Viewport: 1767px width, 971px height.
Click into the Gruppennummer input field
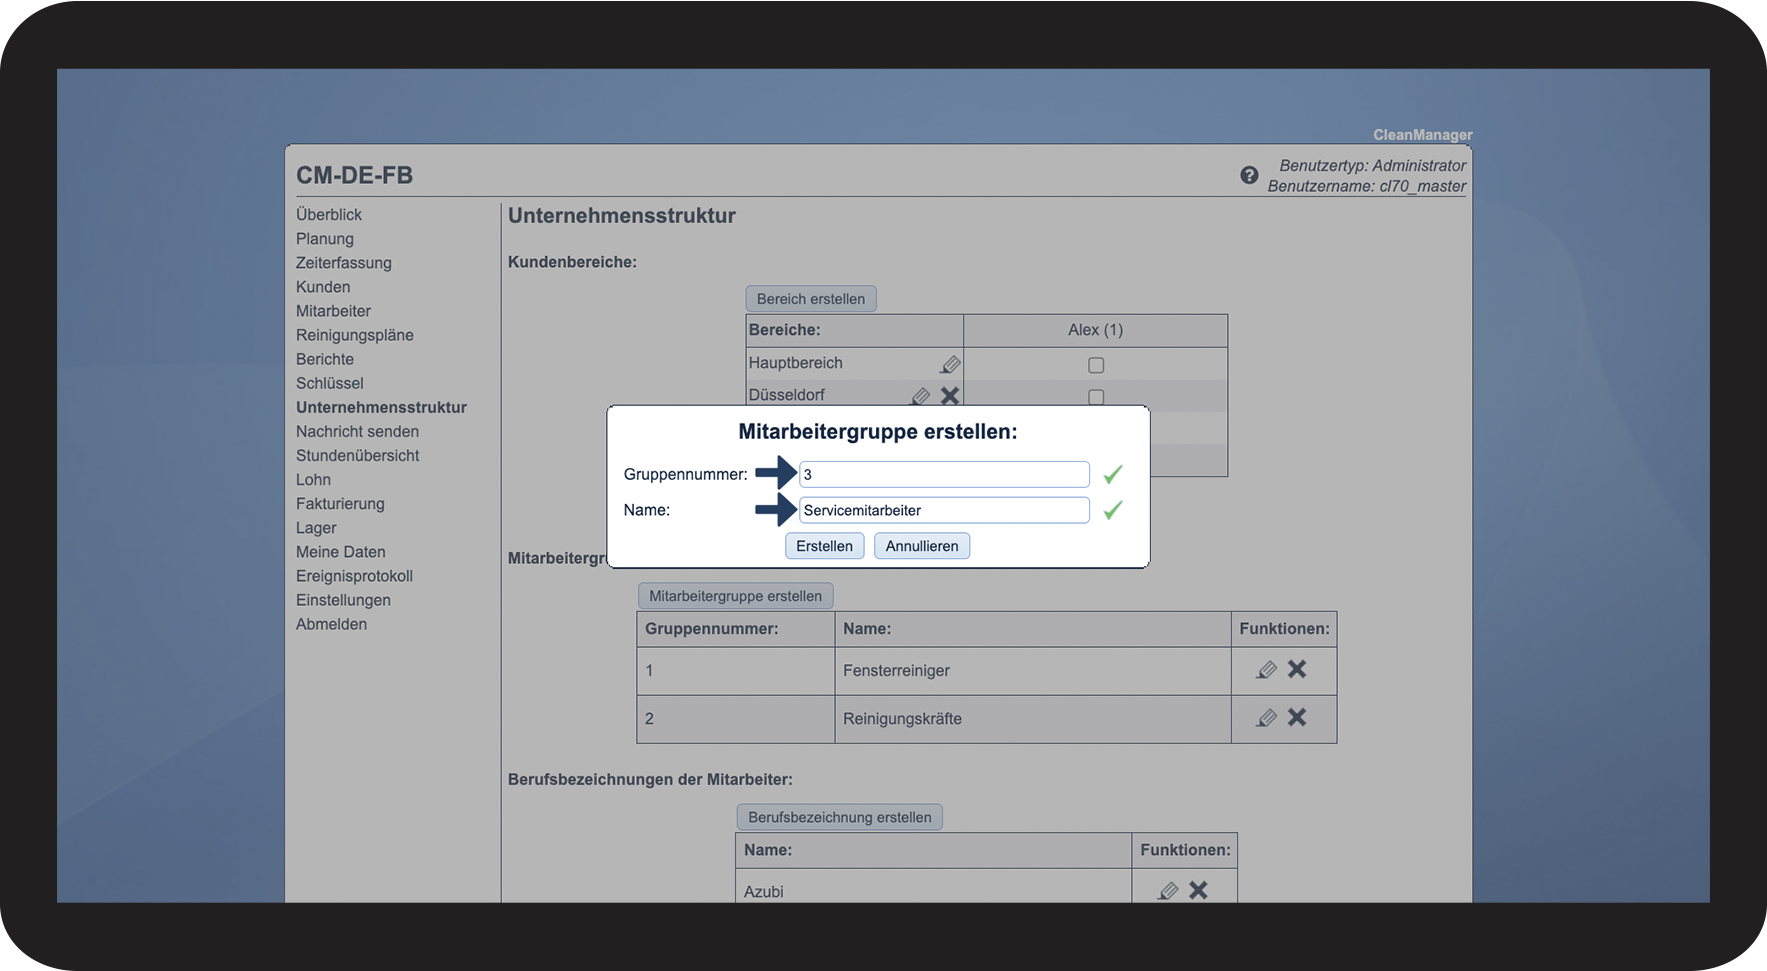pyautogui.click(x=943, y=474)
